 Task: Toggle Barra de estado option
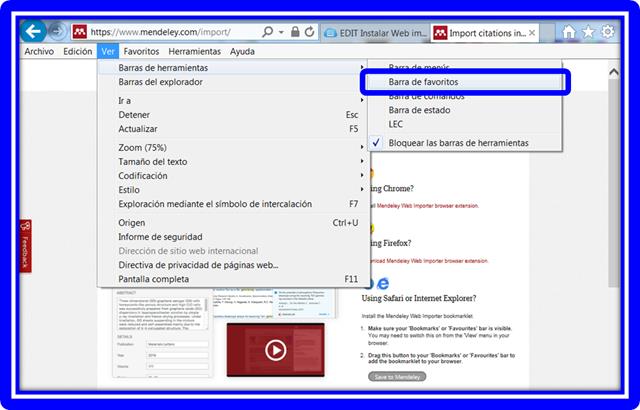pyautogui.click(x=464, y=110)
